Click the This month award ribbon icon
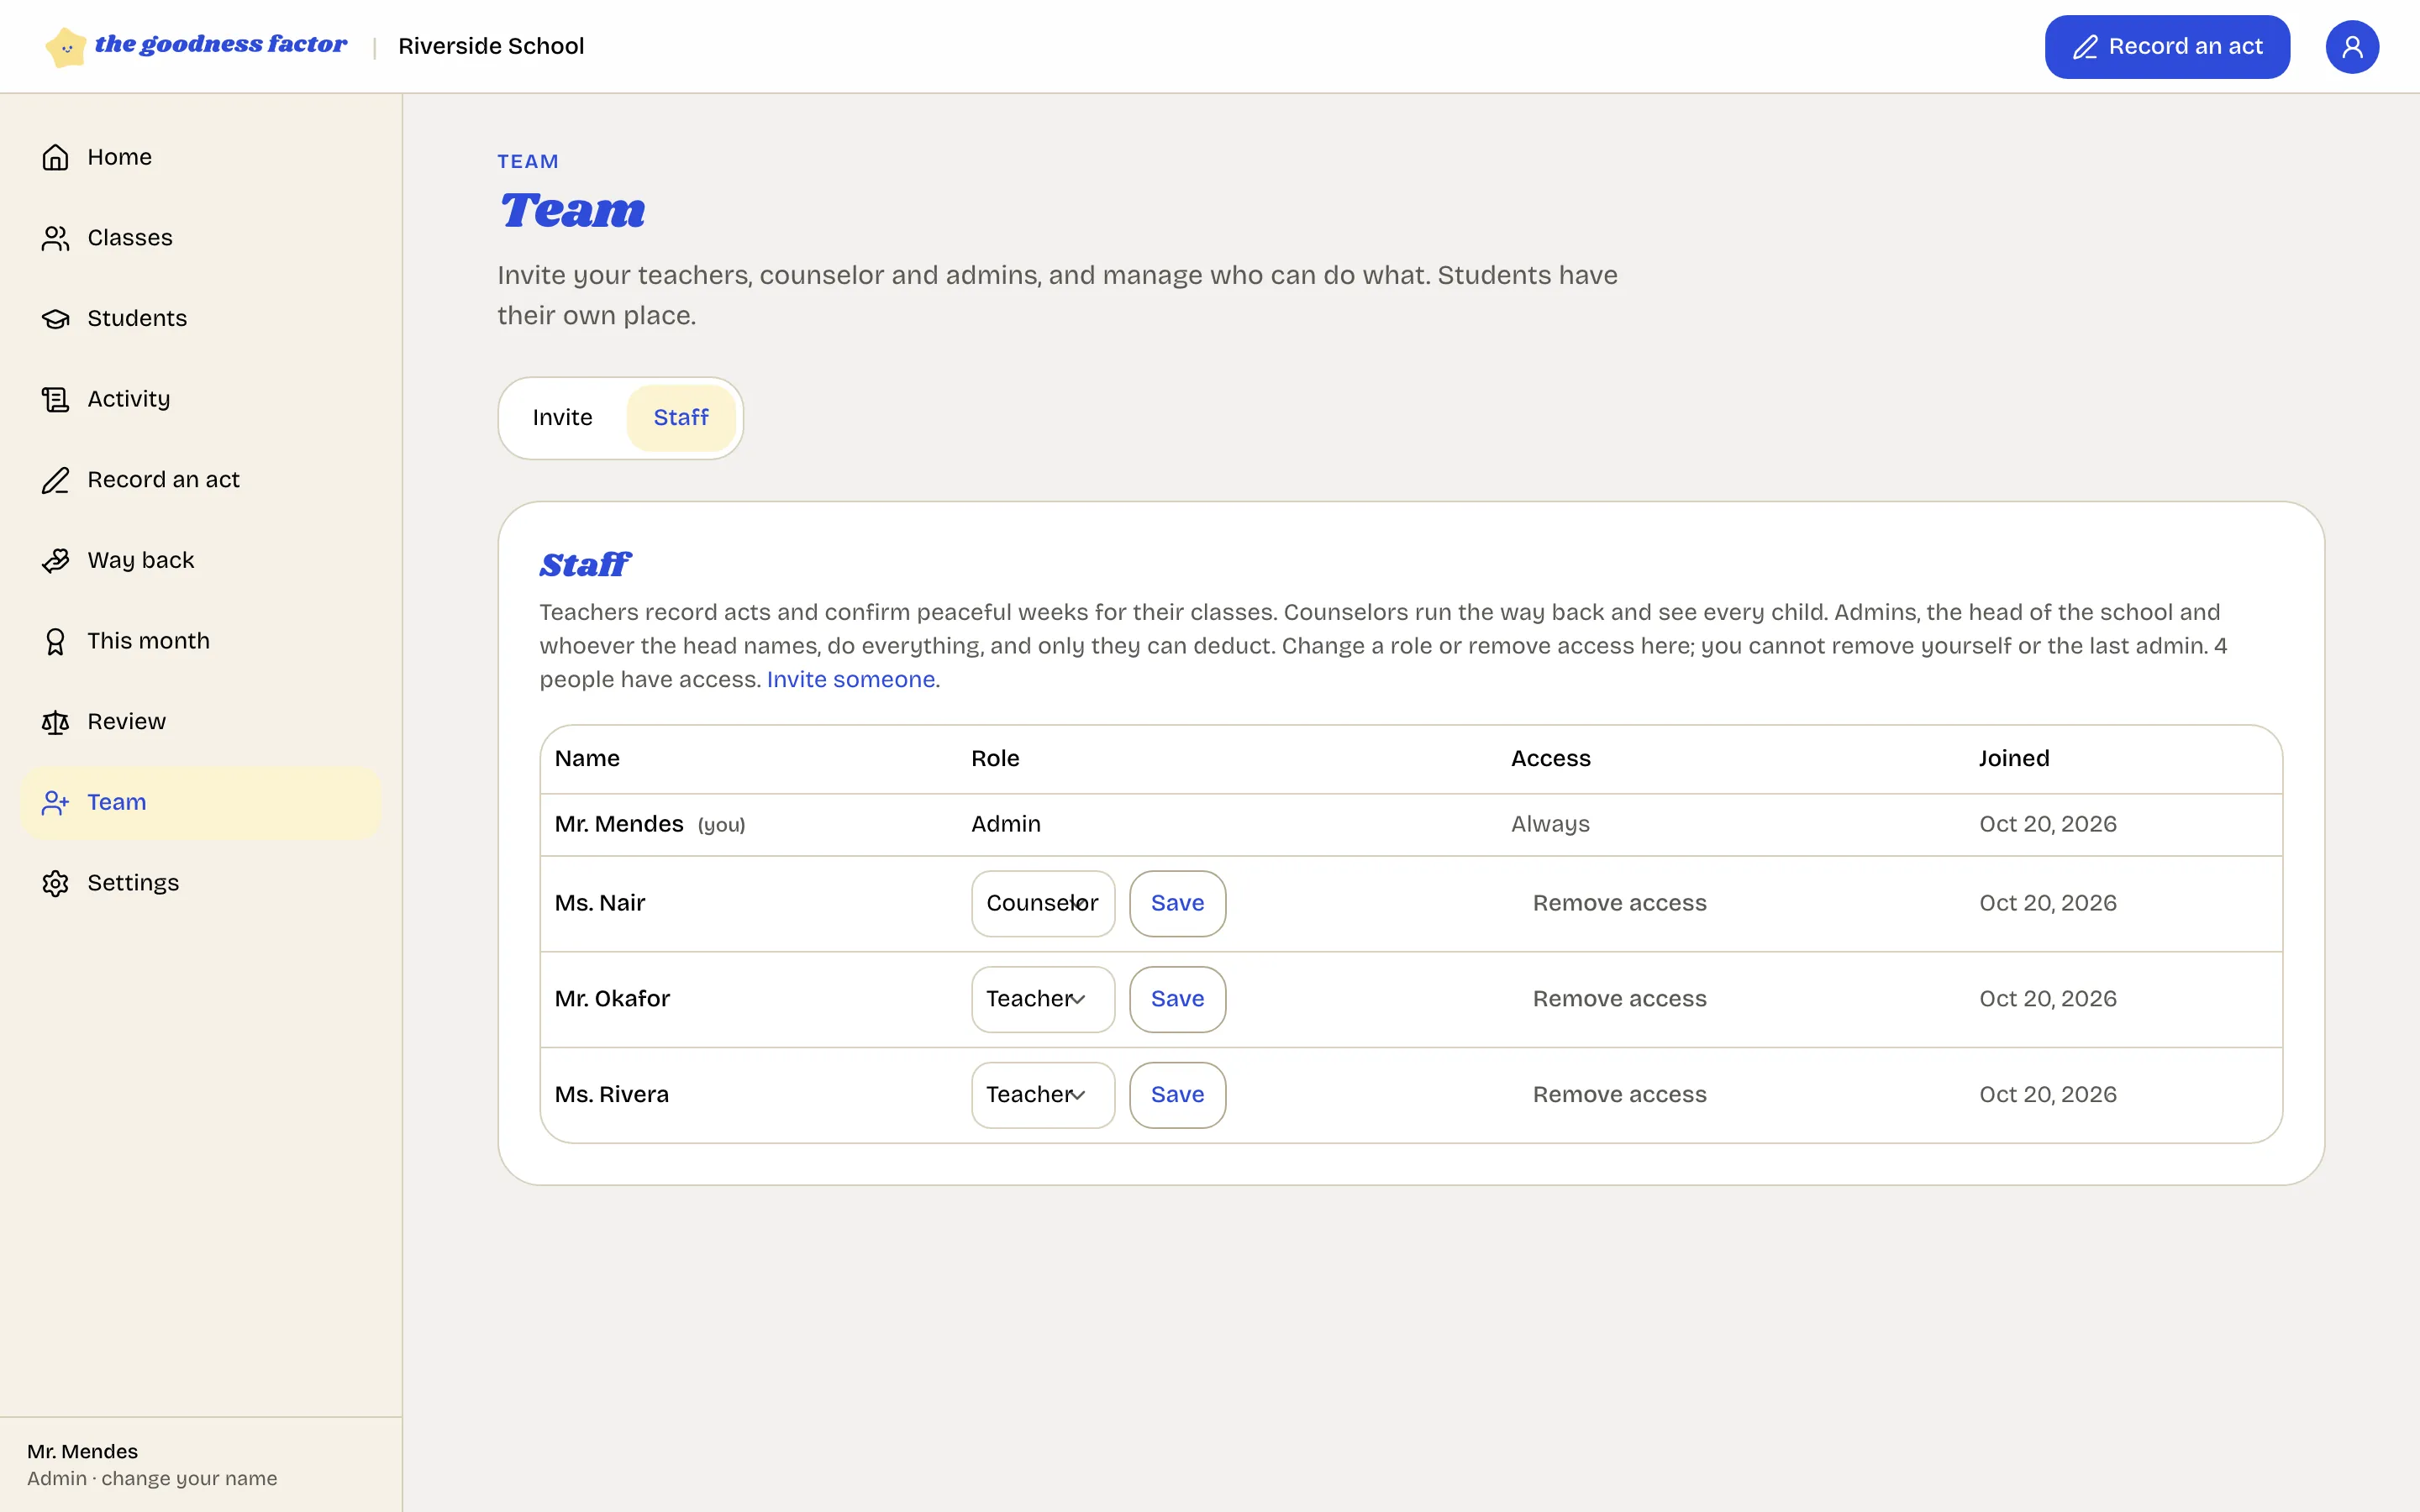Screen dimensions: 2420x1512 (x=55, y=641)
